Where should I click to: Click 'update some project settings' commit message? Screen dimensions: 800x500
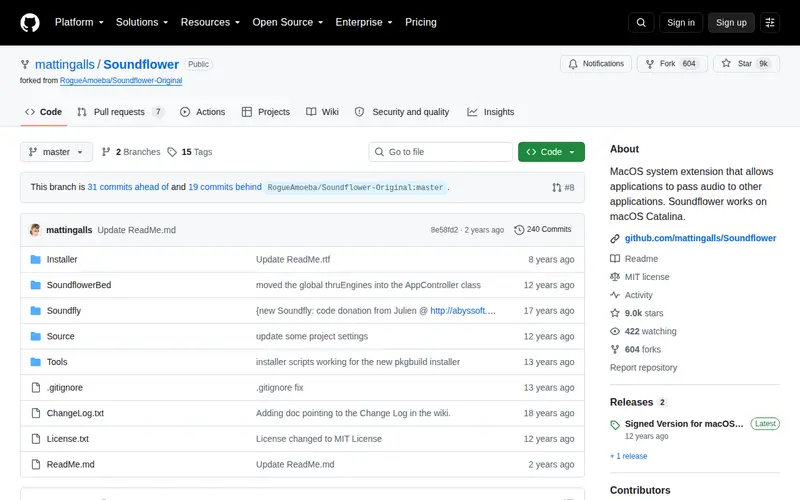coord(312,336)
